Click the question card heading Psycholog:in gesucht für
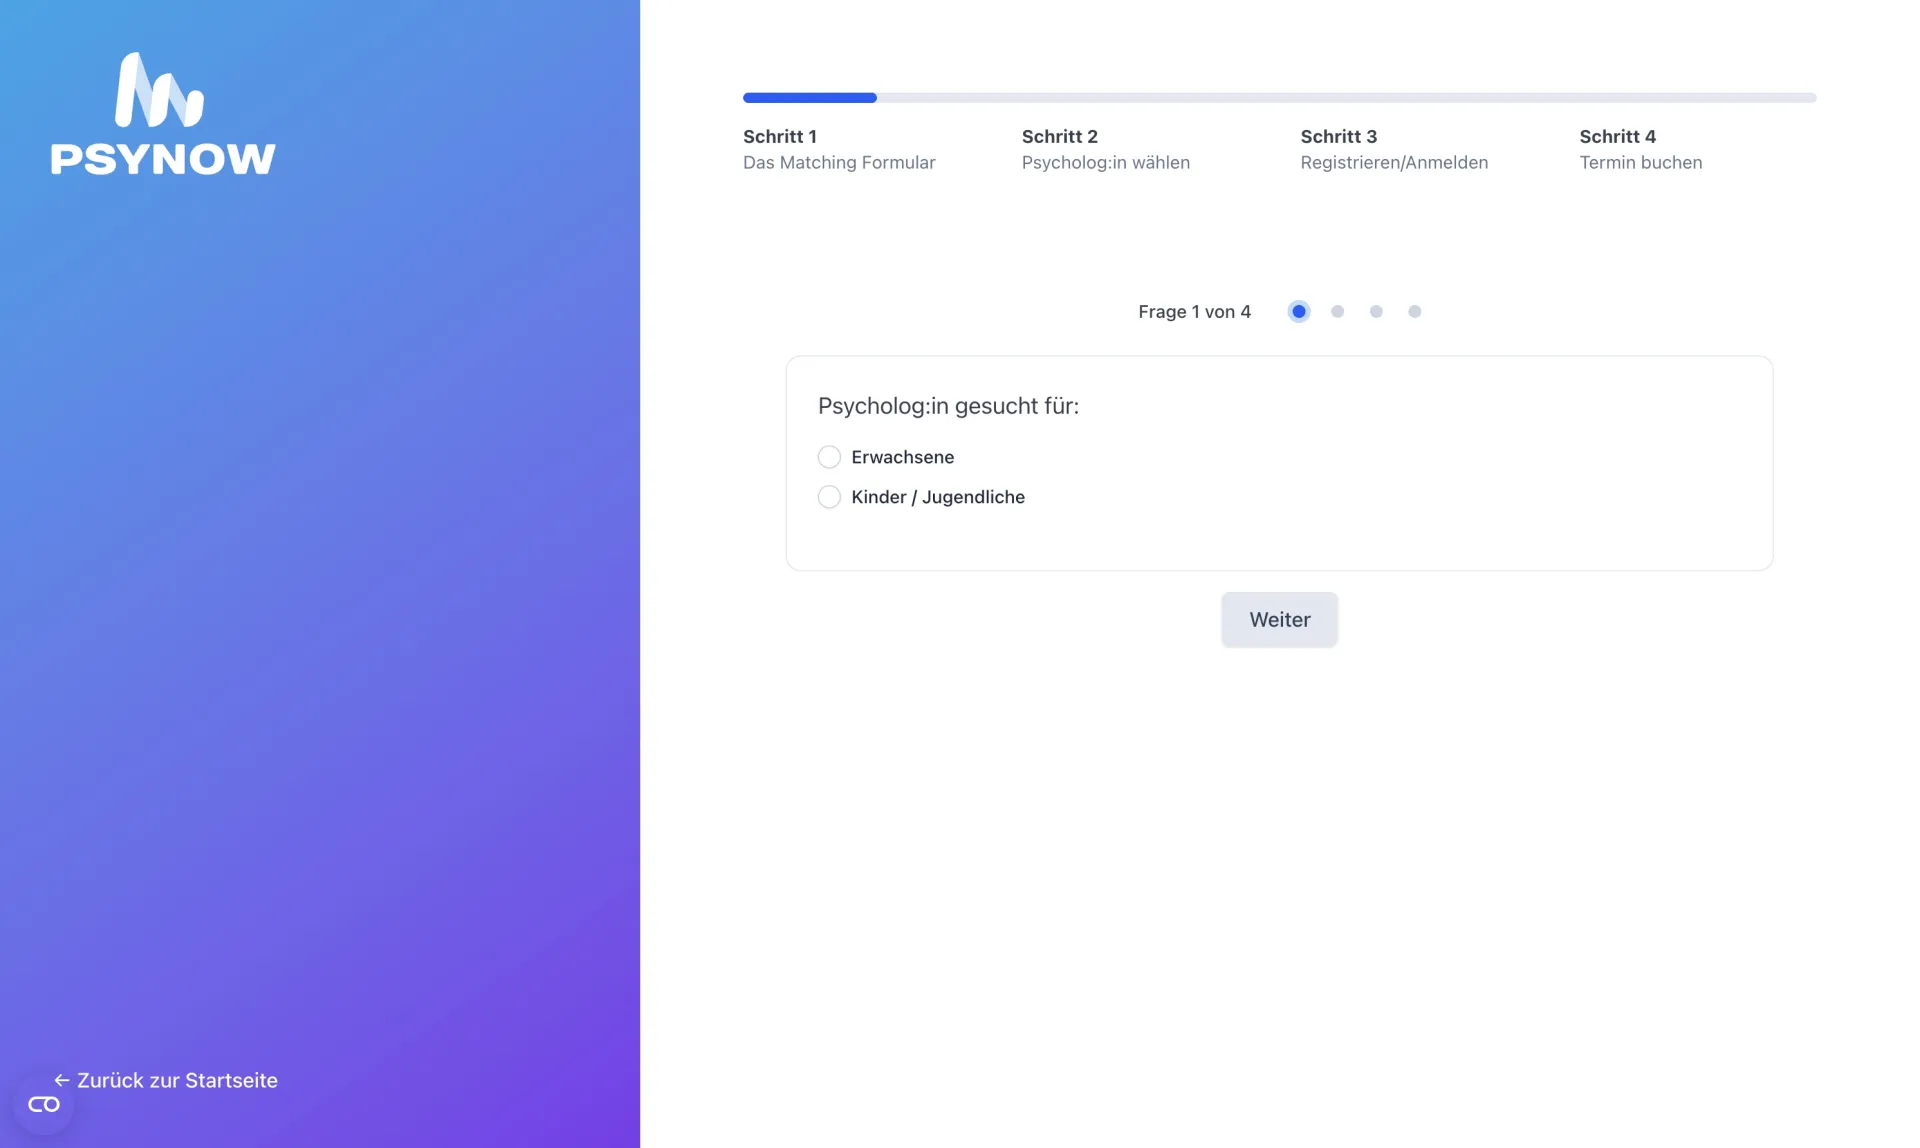1920x1148 pixels. (x=948, y=406)
